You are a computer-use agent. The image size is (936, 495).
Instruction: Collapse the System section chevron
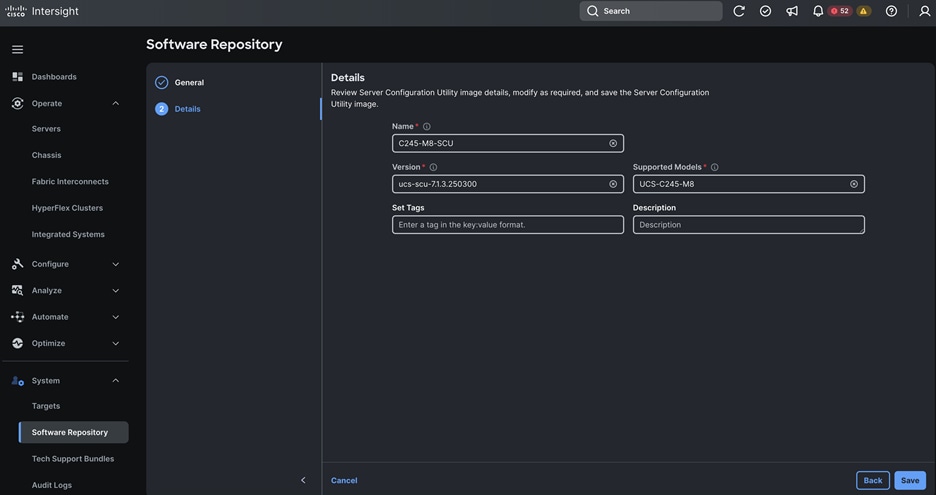pyautogui.click(x=116, y=380)
